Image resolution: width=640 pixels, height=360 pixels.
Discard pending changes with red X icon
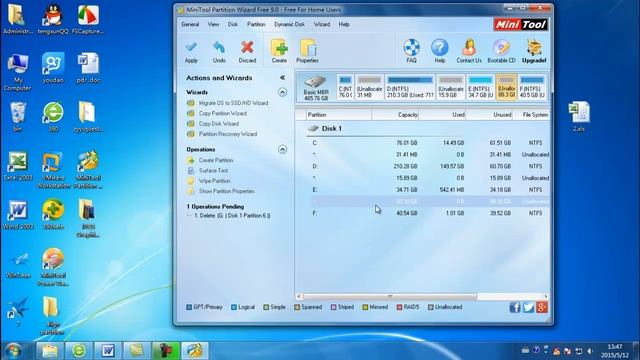[247, 51]
